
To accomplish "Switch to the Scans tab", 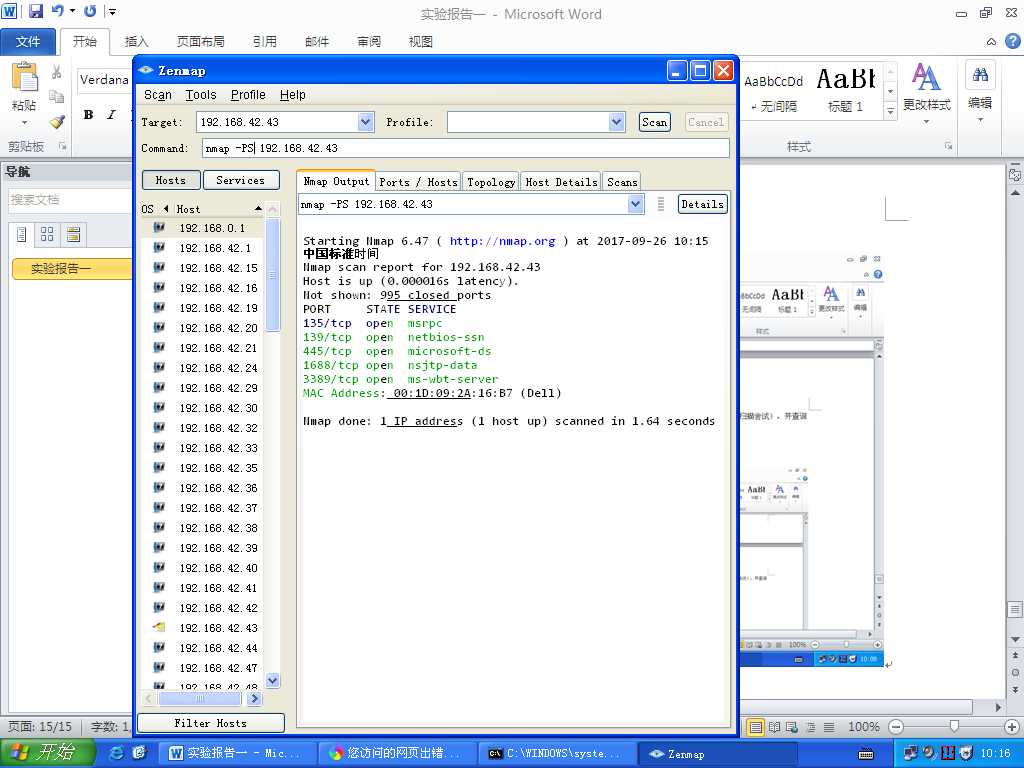I will (622, 182).
